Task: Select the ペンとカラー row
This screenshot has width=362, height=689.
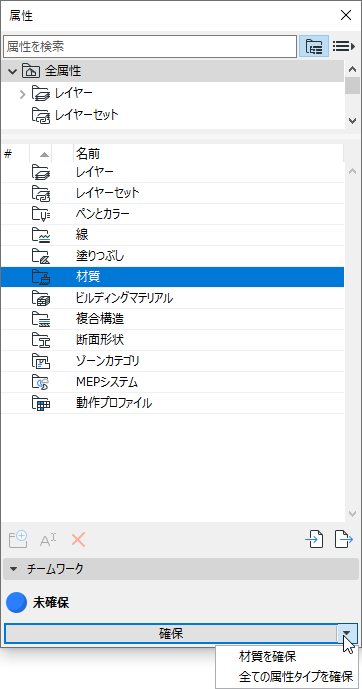Action: point(172,214)
